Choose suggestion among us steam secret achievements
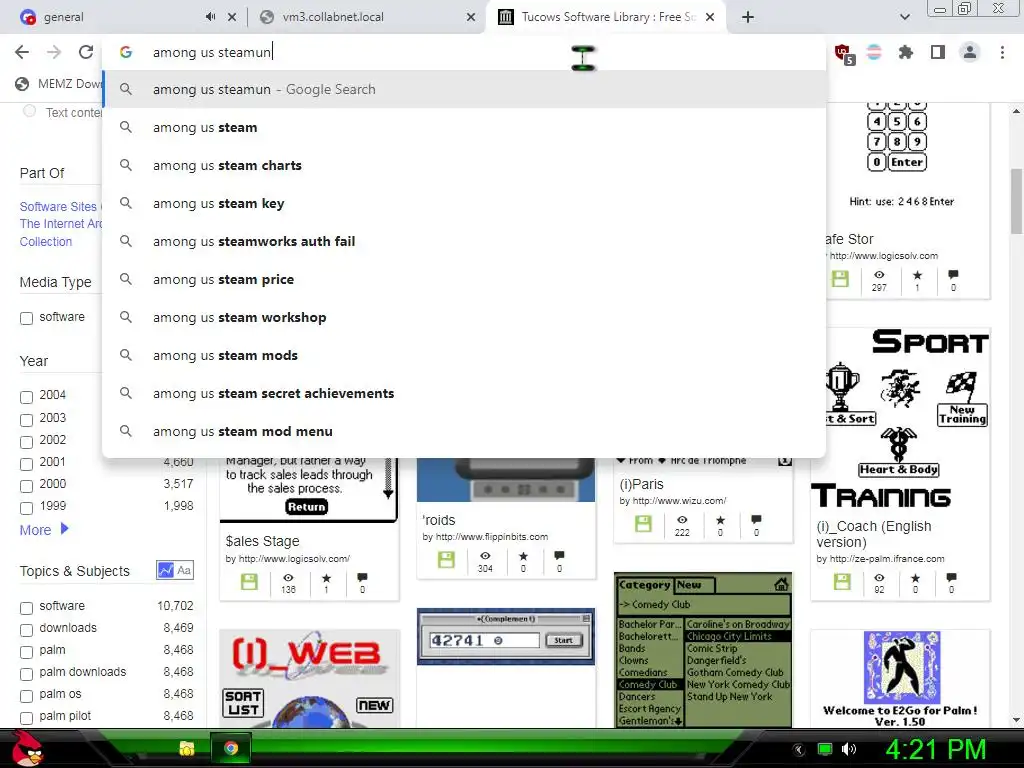This screenshot has width=1024, height=768. [x=464, y=393]
